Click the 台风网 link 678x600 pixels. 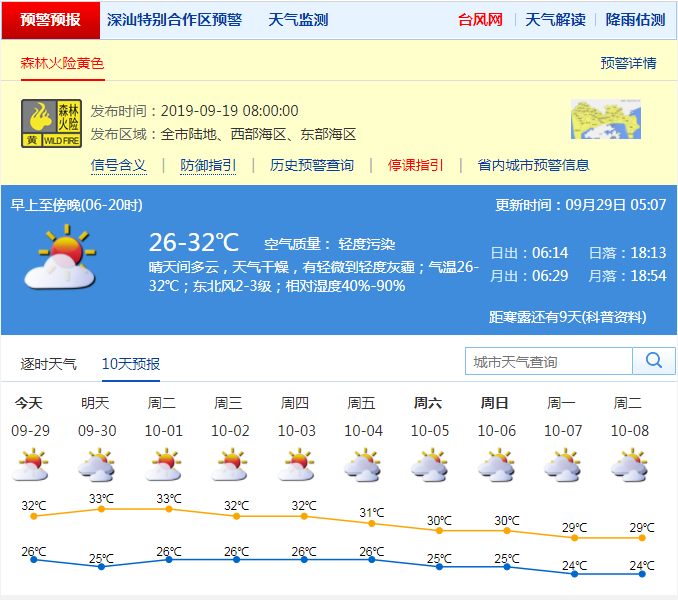[x=480, y=20]
